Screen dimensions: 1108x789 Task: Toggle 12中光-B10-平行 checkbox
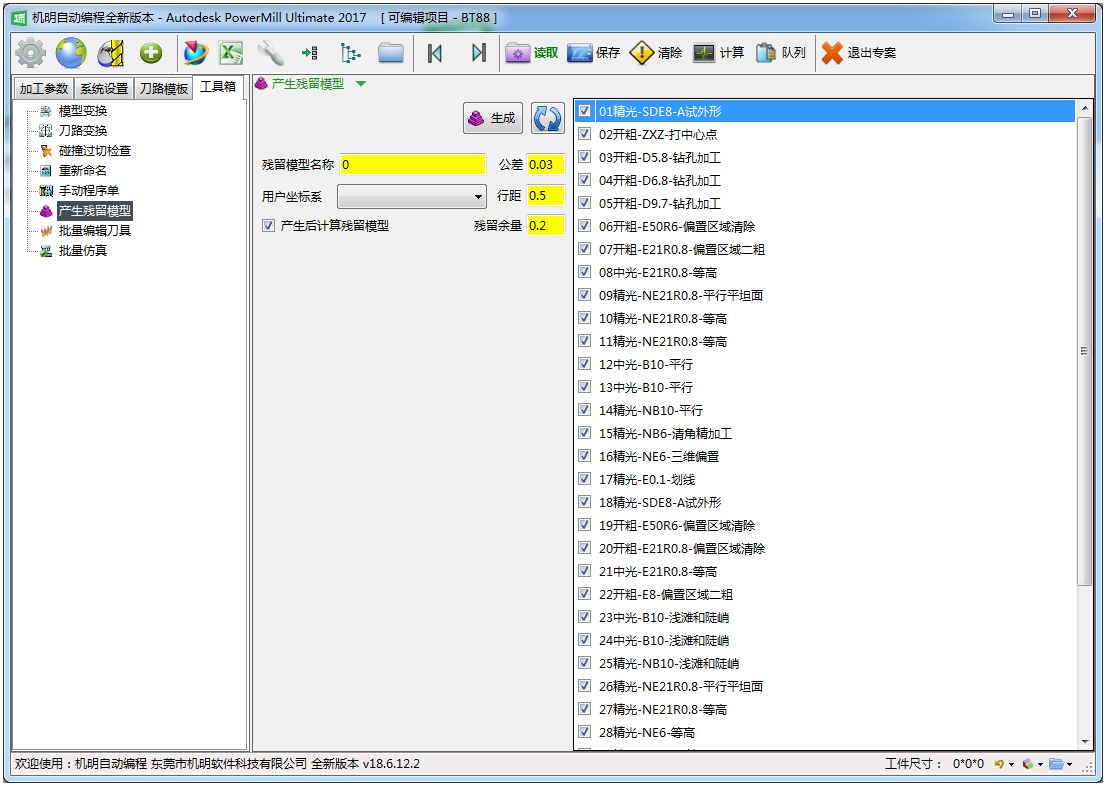pos(584,364)
